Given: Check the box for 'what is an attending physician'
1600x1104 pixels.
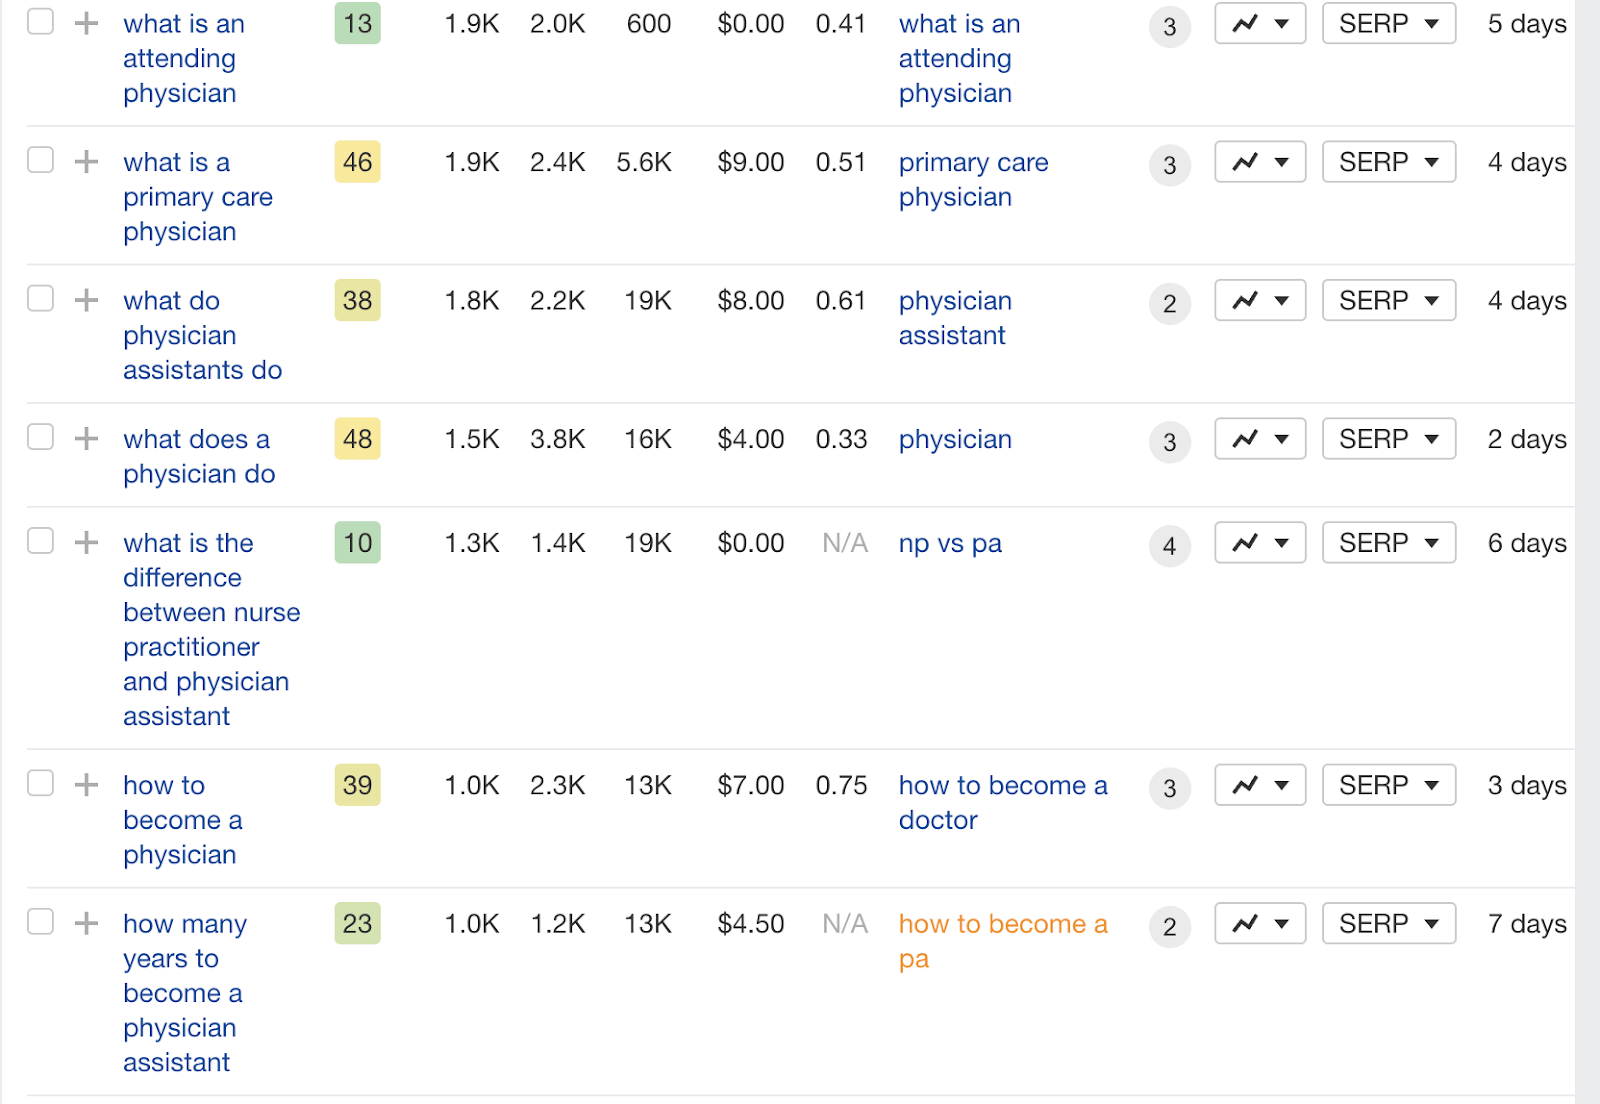Looking at the screenshot, I should coord(40,21).
